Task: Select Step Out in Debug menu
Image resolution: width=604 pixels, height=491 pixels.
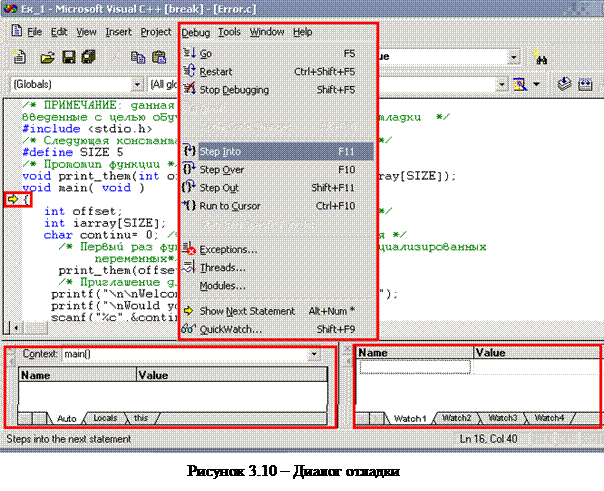Action: click(x=277, y=188)
